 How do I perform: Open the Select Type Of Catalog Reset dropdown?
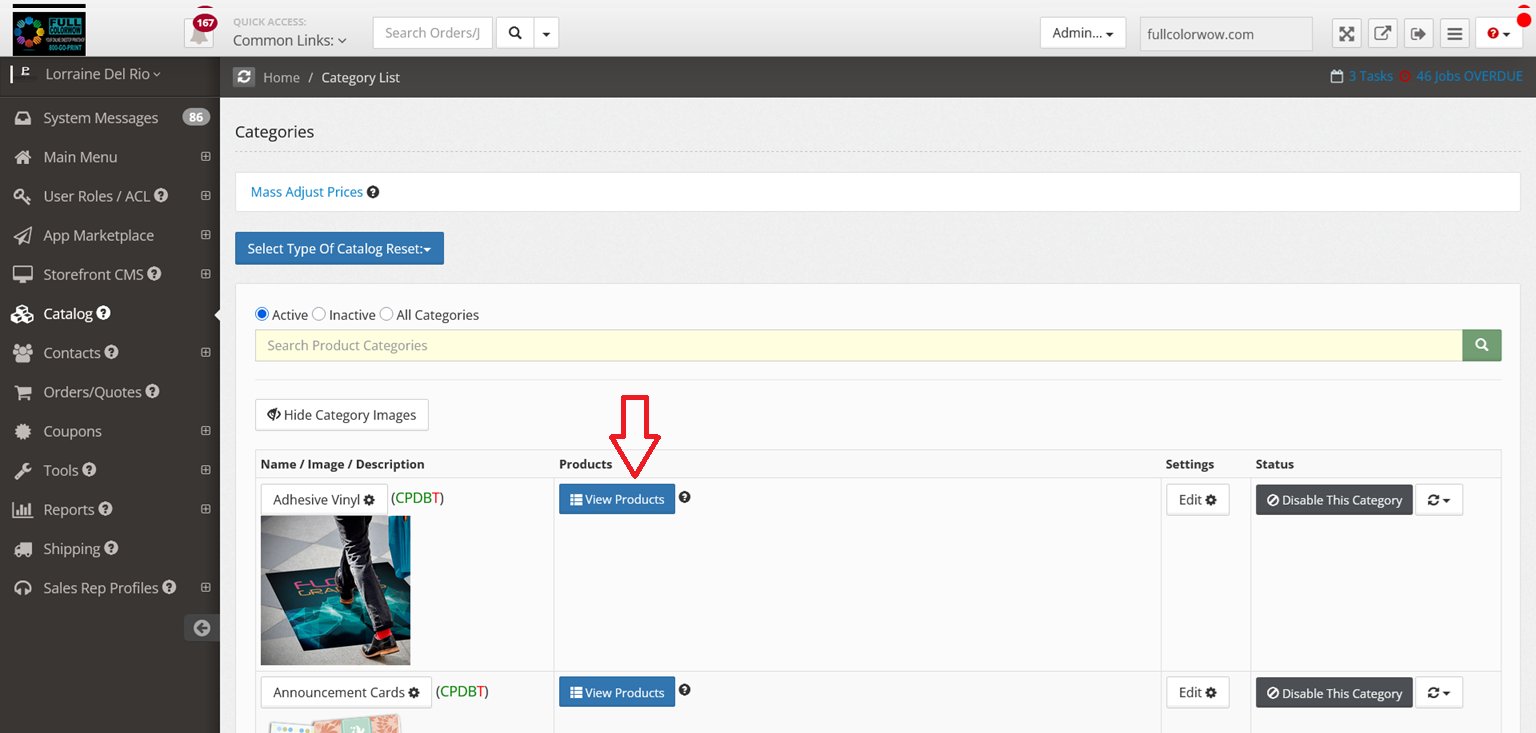coord(339,249)
